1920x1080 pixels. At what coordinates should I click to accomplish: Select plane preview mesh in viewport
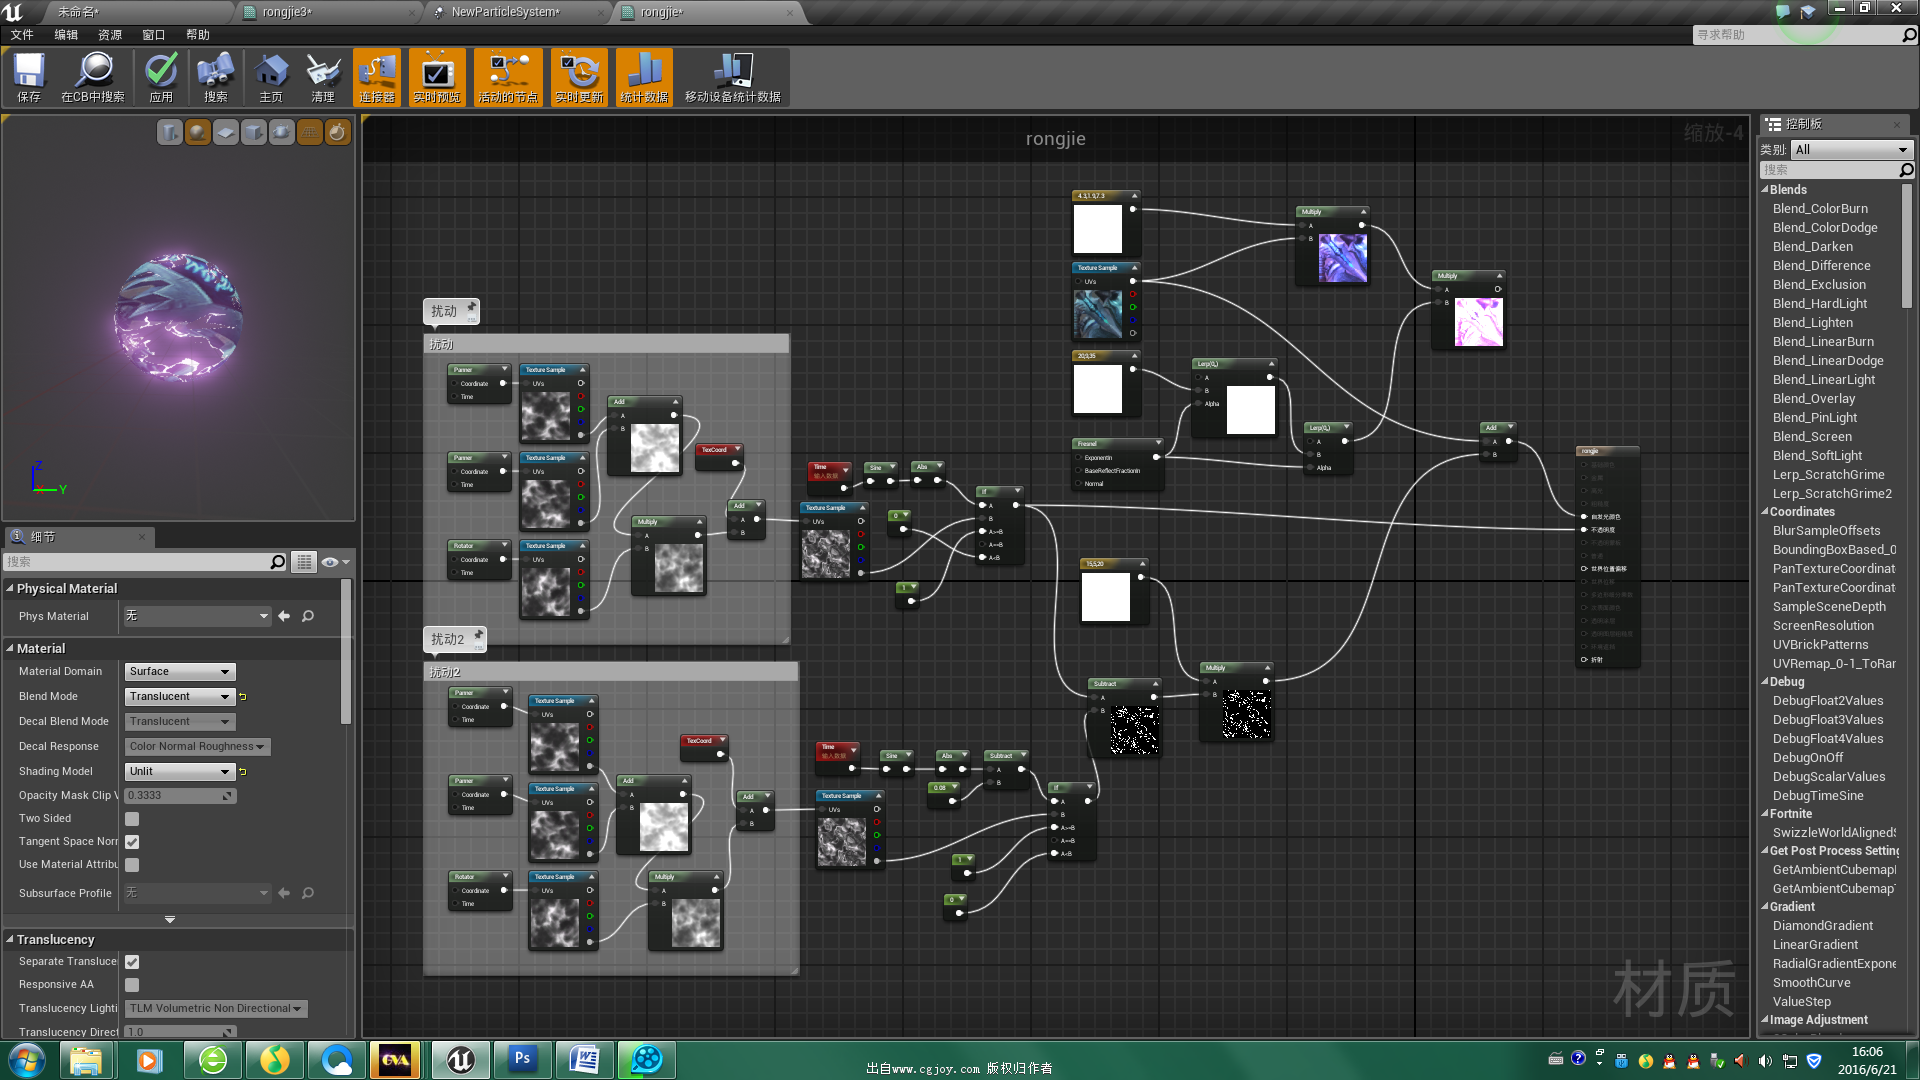226,132
